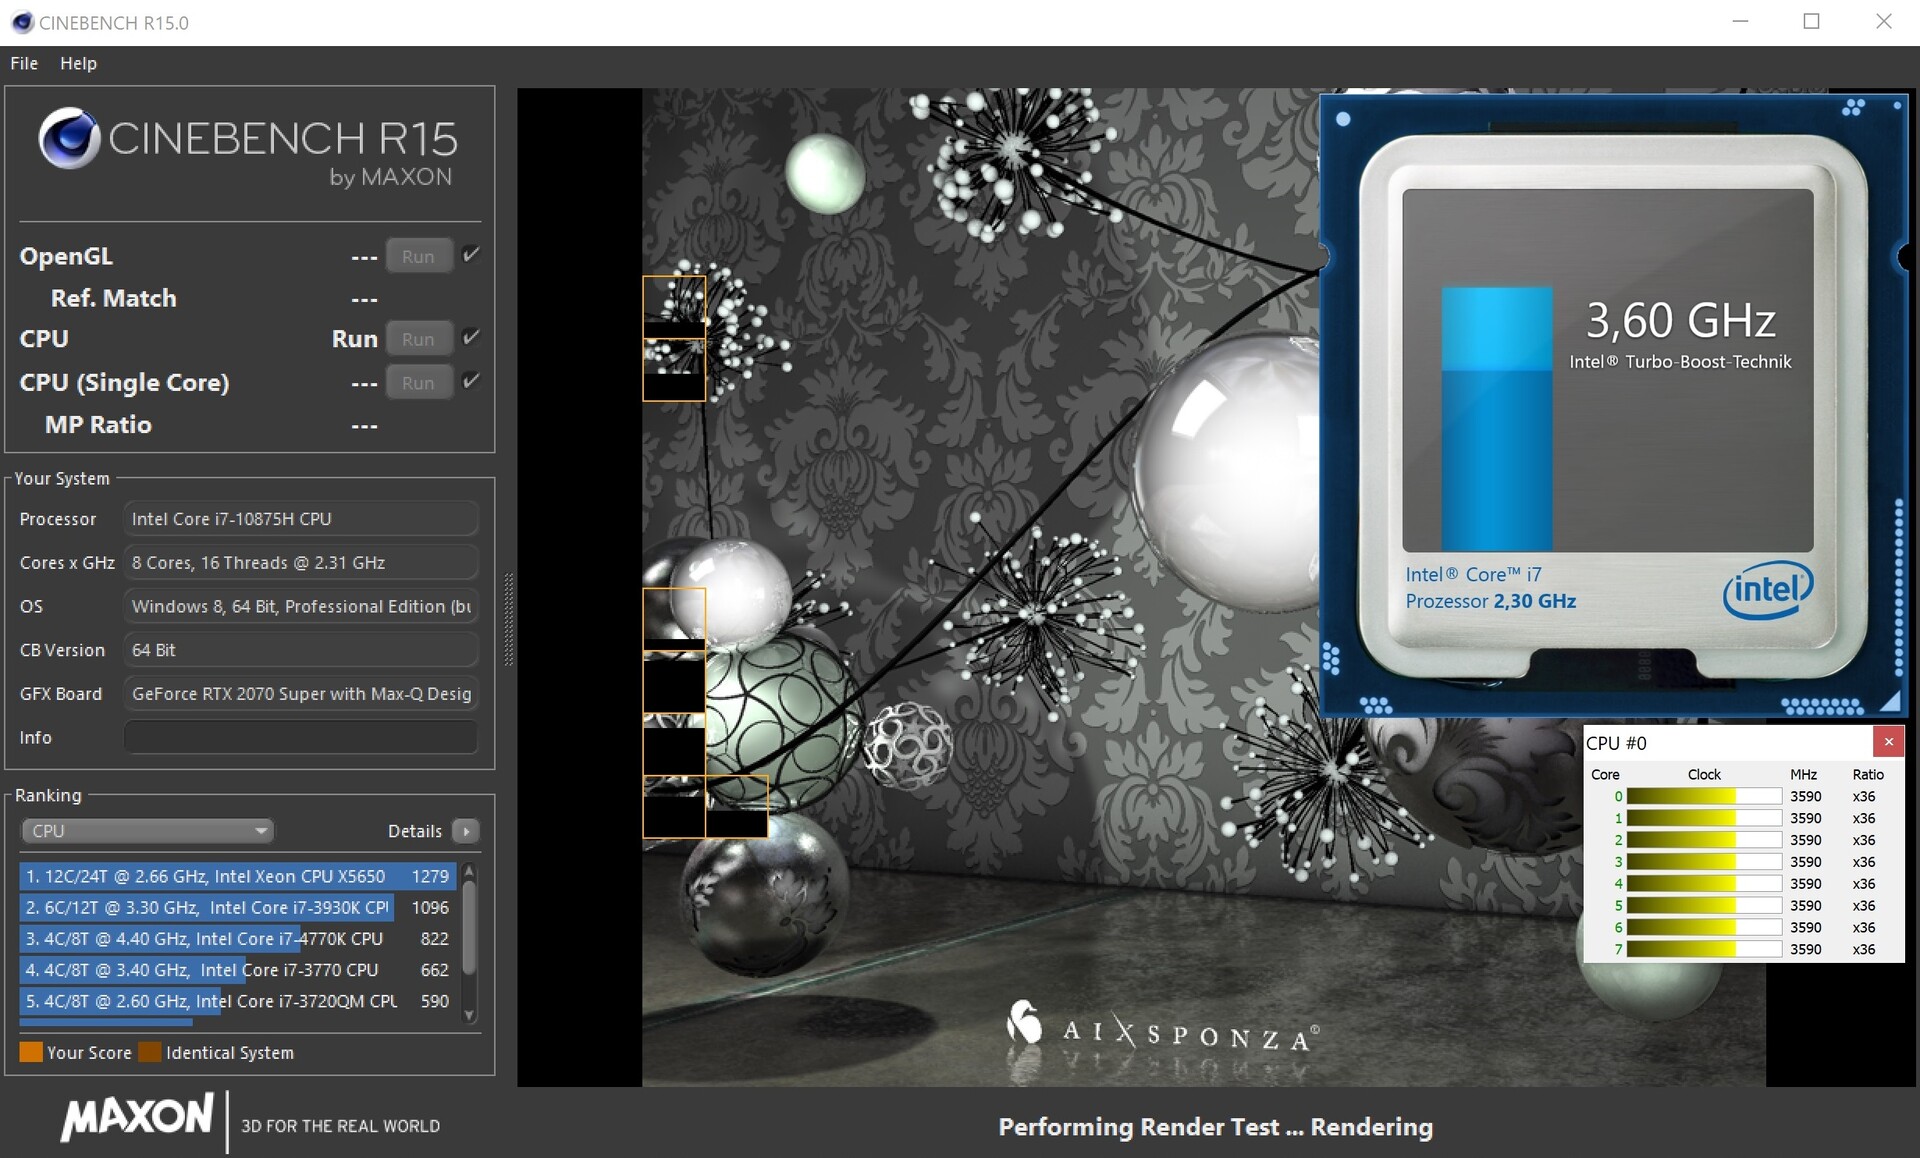Toggle the CPU (Single Core) checkbox

click(471, 381)
